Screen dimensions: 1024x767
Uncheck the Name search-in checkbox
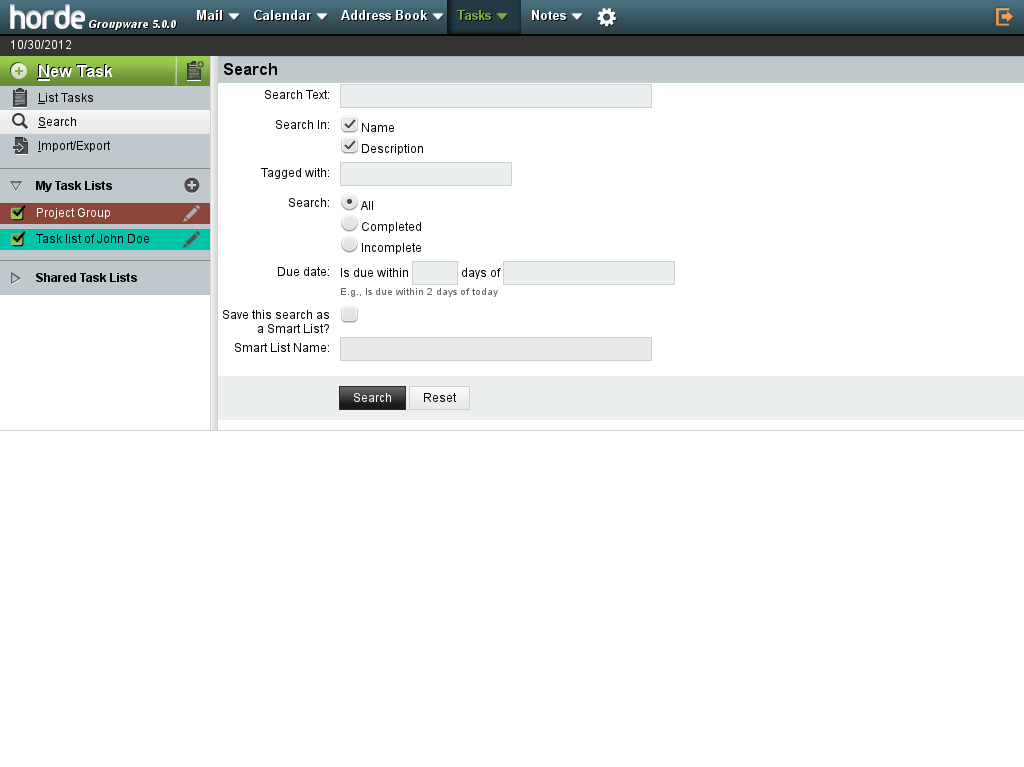(x=349, y=124)
